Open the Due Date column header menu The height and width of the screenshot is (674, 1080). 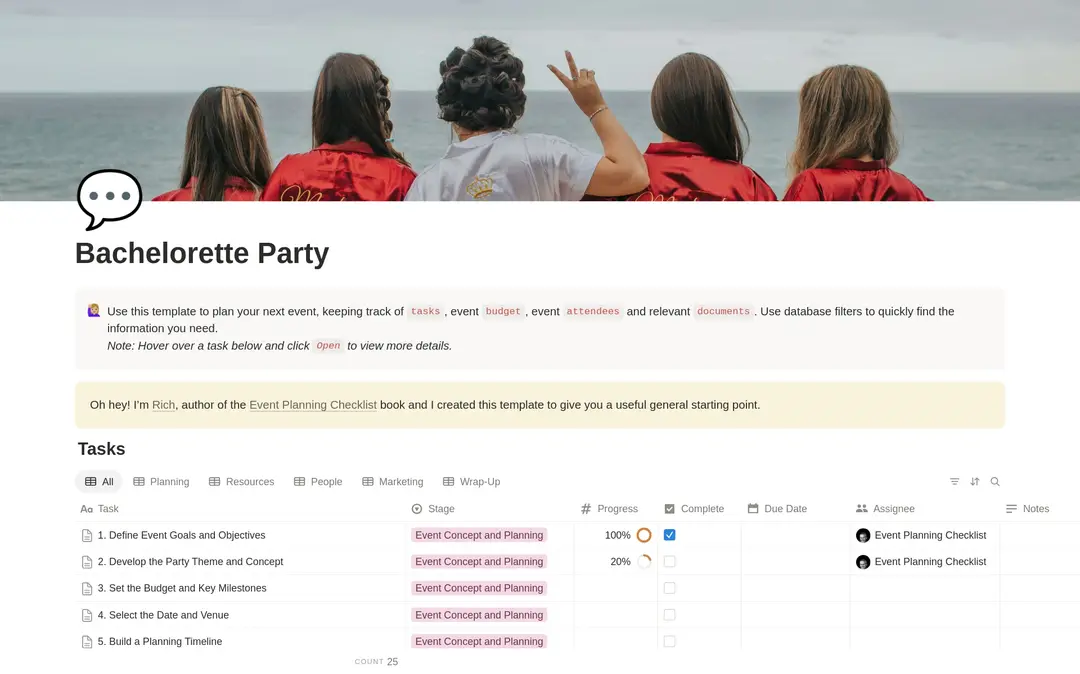coord(777,509)
